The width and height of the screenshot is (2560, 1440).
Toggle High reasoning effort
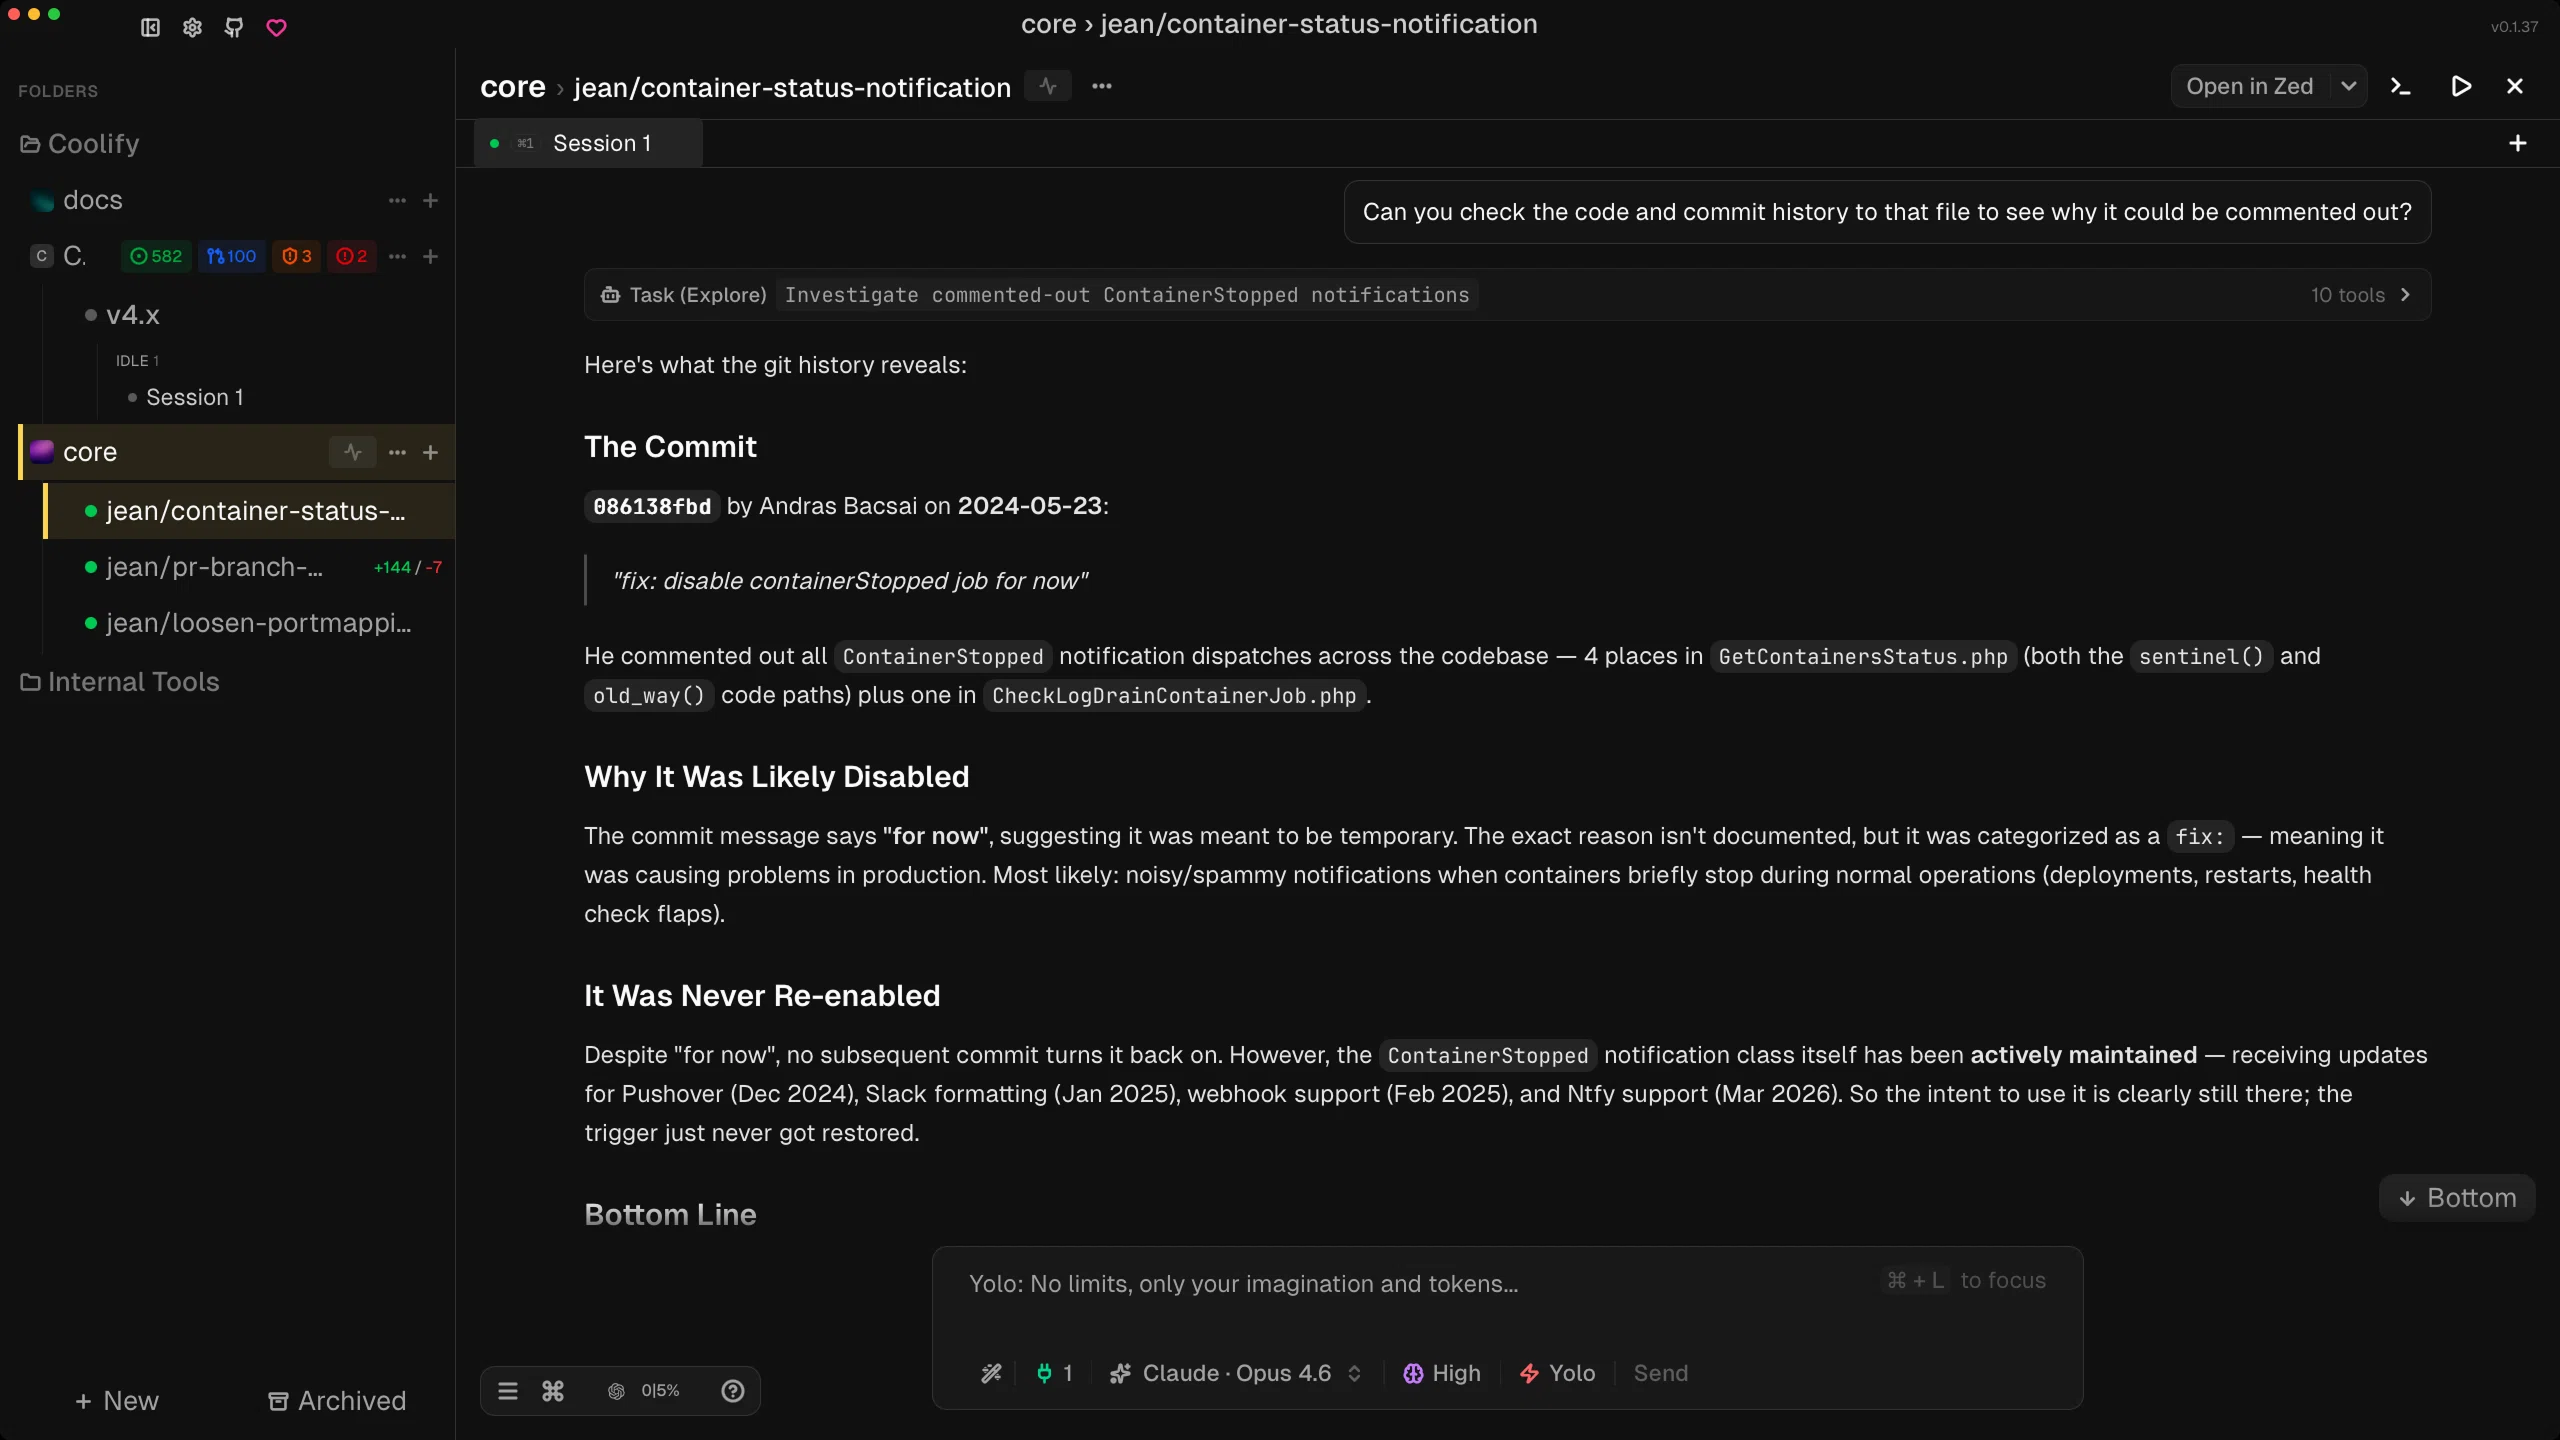(x=1441, y=1373)
